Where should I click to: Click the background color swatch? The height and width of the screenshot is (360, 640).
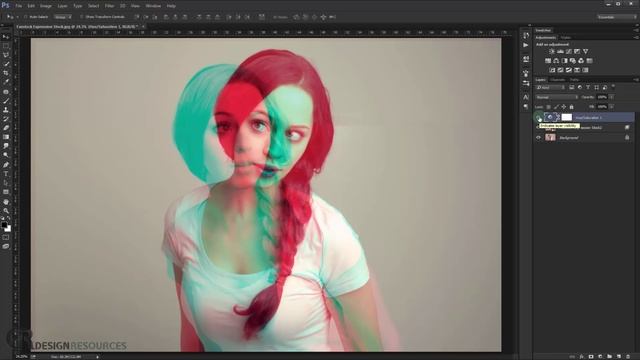coord(9,229)
